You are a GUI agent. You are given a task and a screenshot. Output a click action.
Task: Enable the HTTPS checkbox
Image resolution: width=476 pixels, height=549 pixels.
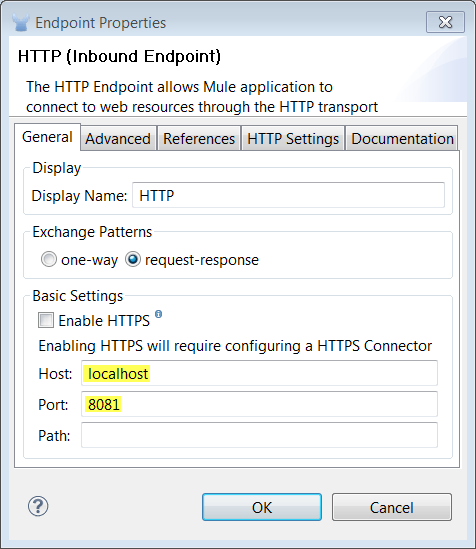(x=46, y=320)
